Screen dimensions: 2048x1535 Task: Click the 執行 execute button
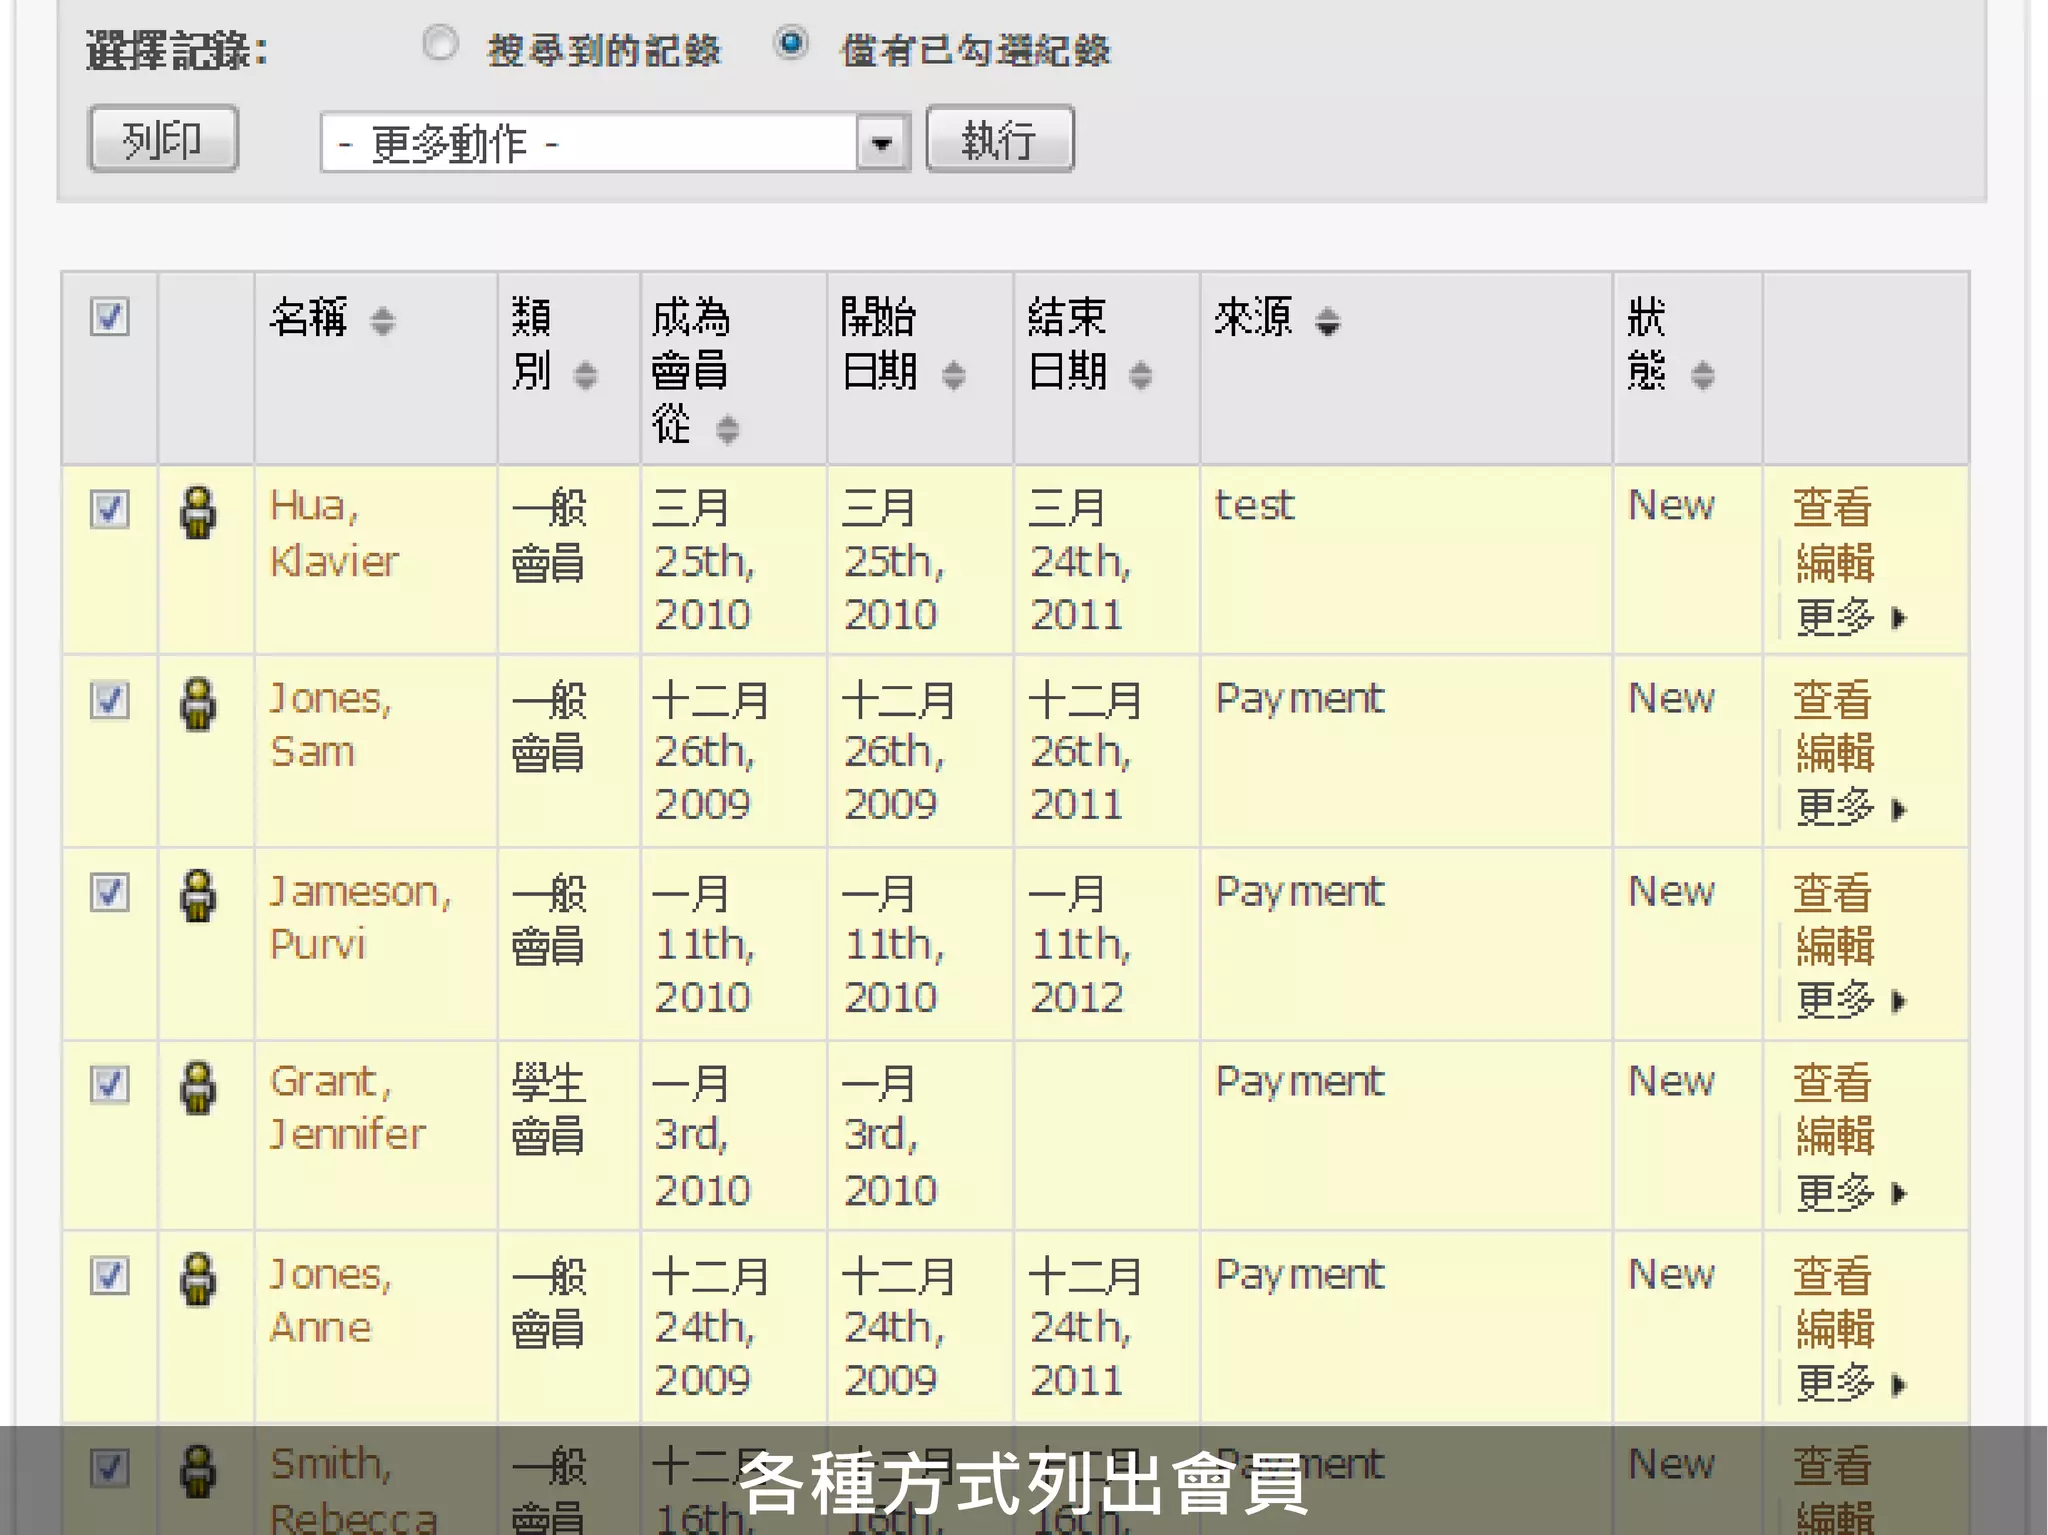tap(1000, 139)
